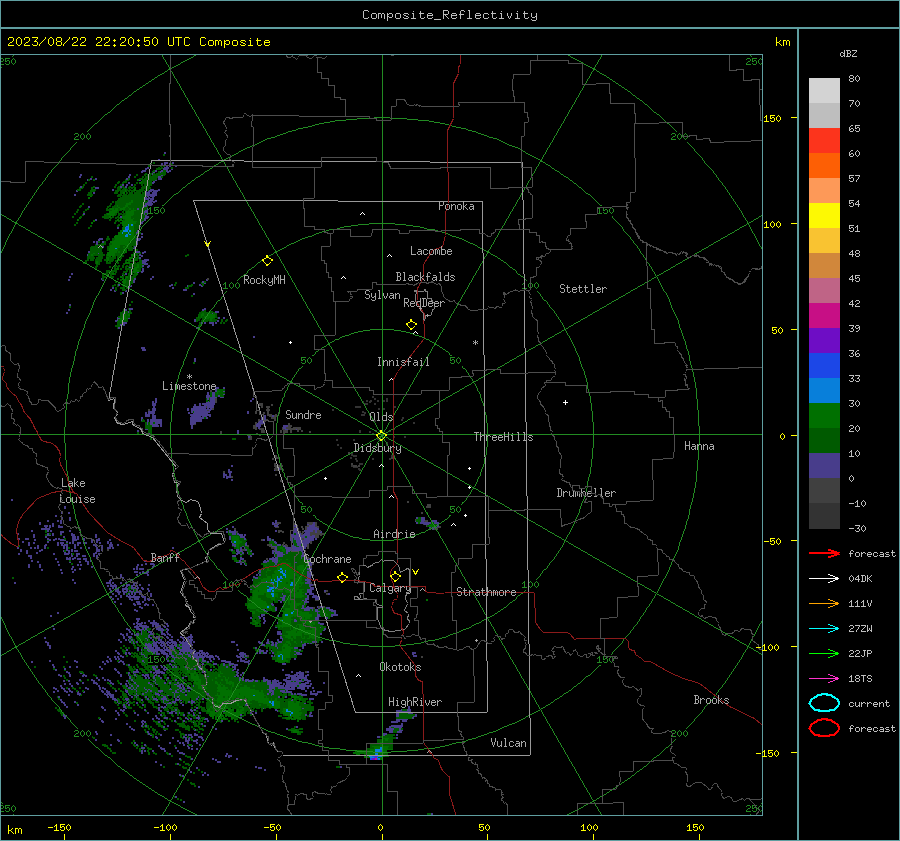Click the magenta 18TS arrow in the legend
The width and height of the screenshot is (900, 841).
[x=824, y=679]
